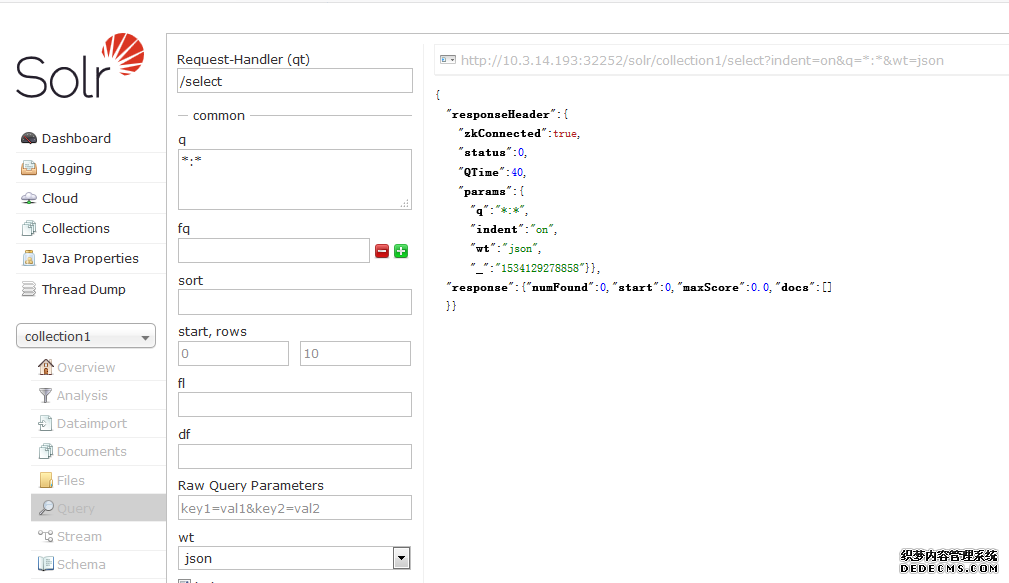Click the Logging icon

pyautogui.click(x=28, y=169)
